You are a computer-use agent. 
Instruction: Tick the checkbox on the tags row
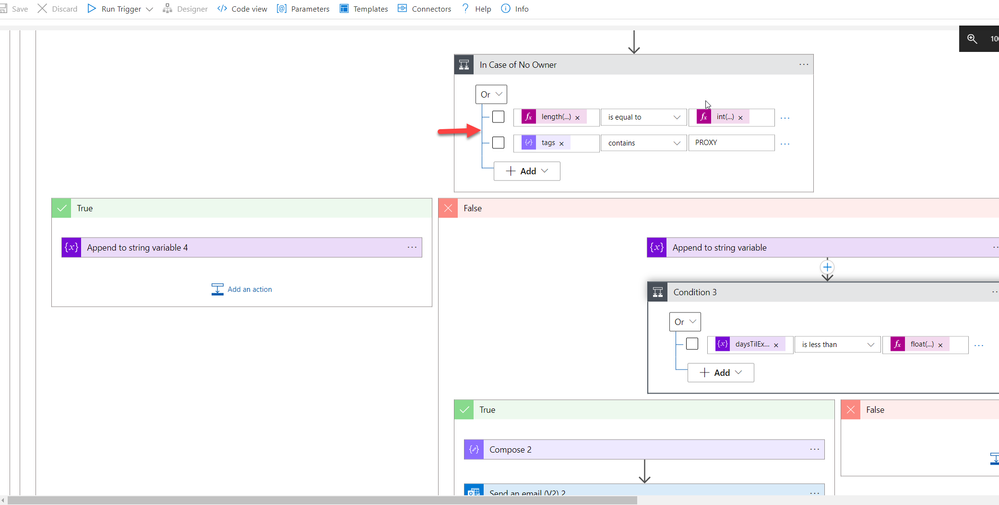click(x=498, y=143)
